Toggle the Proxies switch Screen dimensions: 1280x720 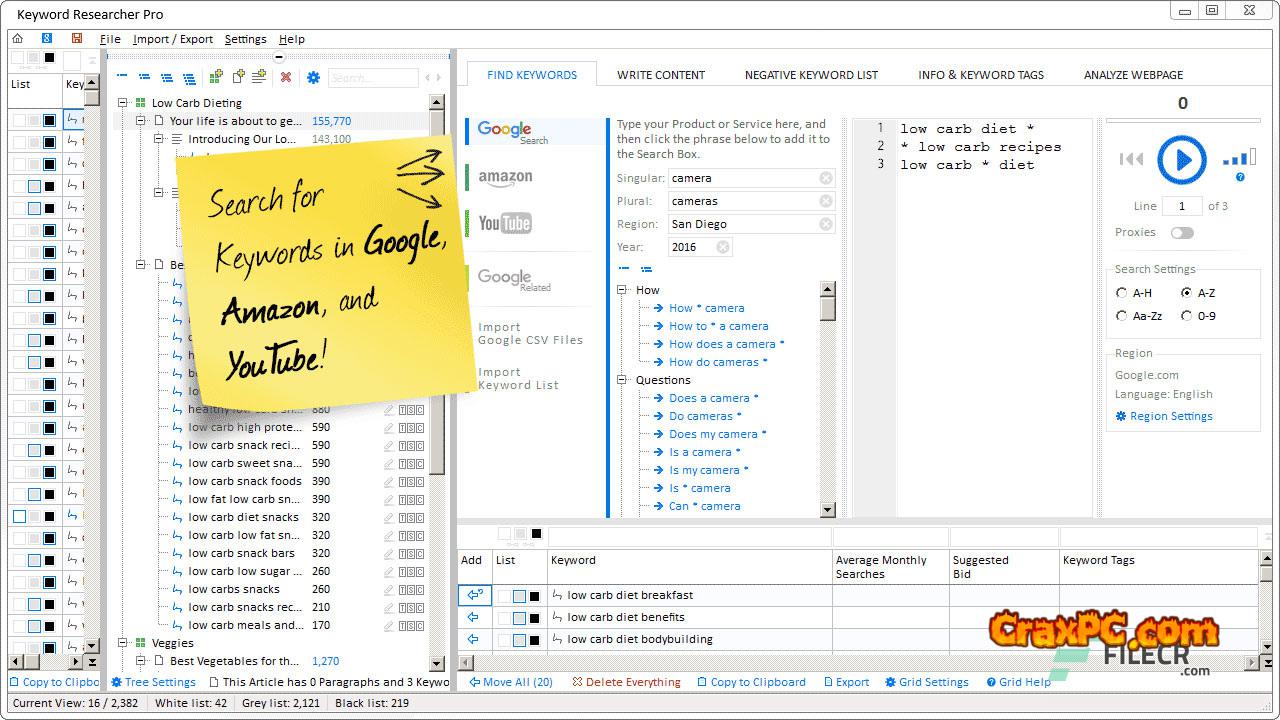click(x=1182, y=233)
